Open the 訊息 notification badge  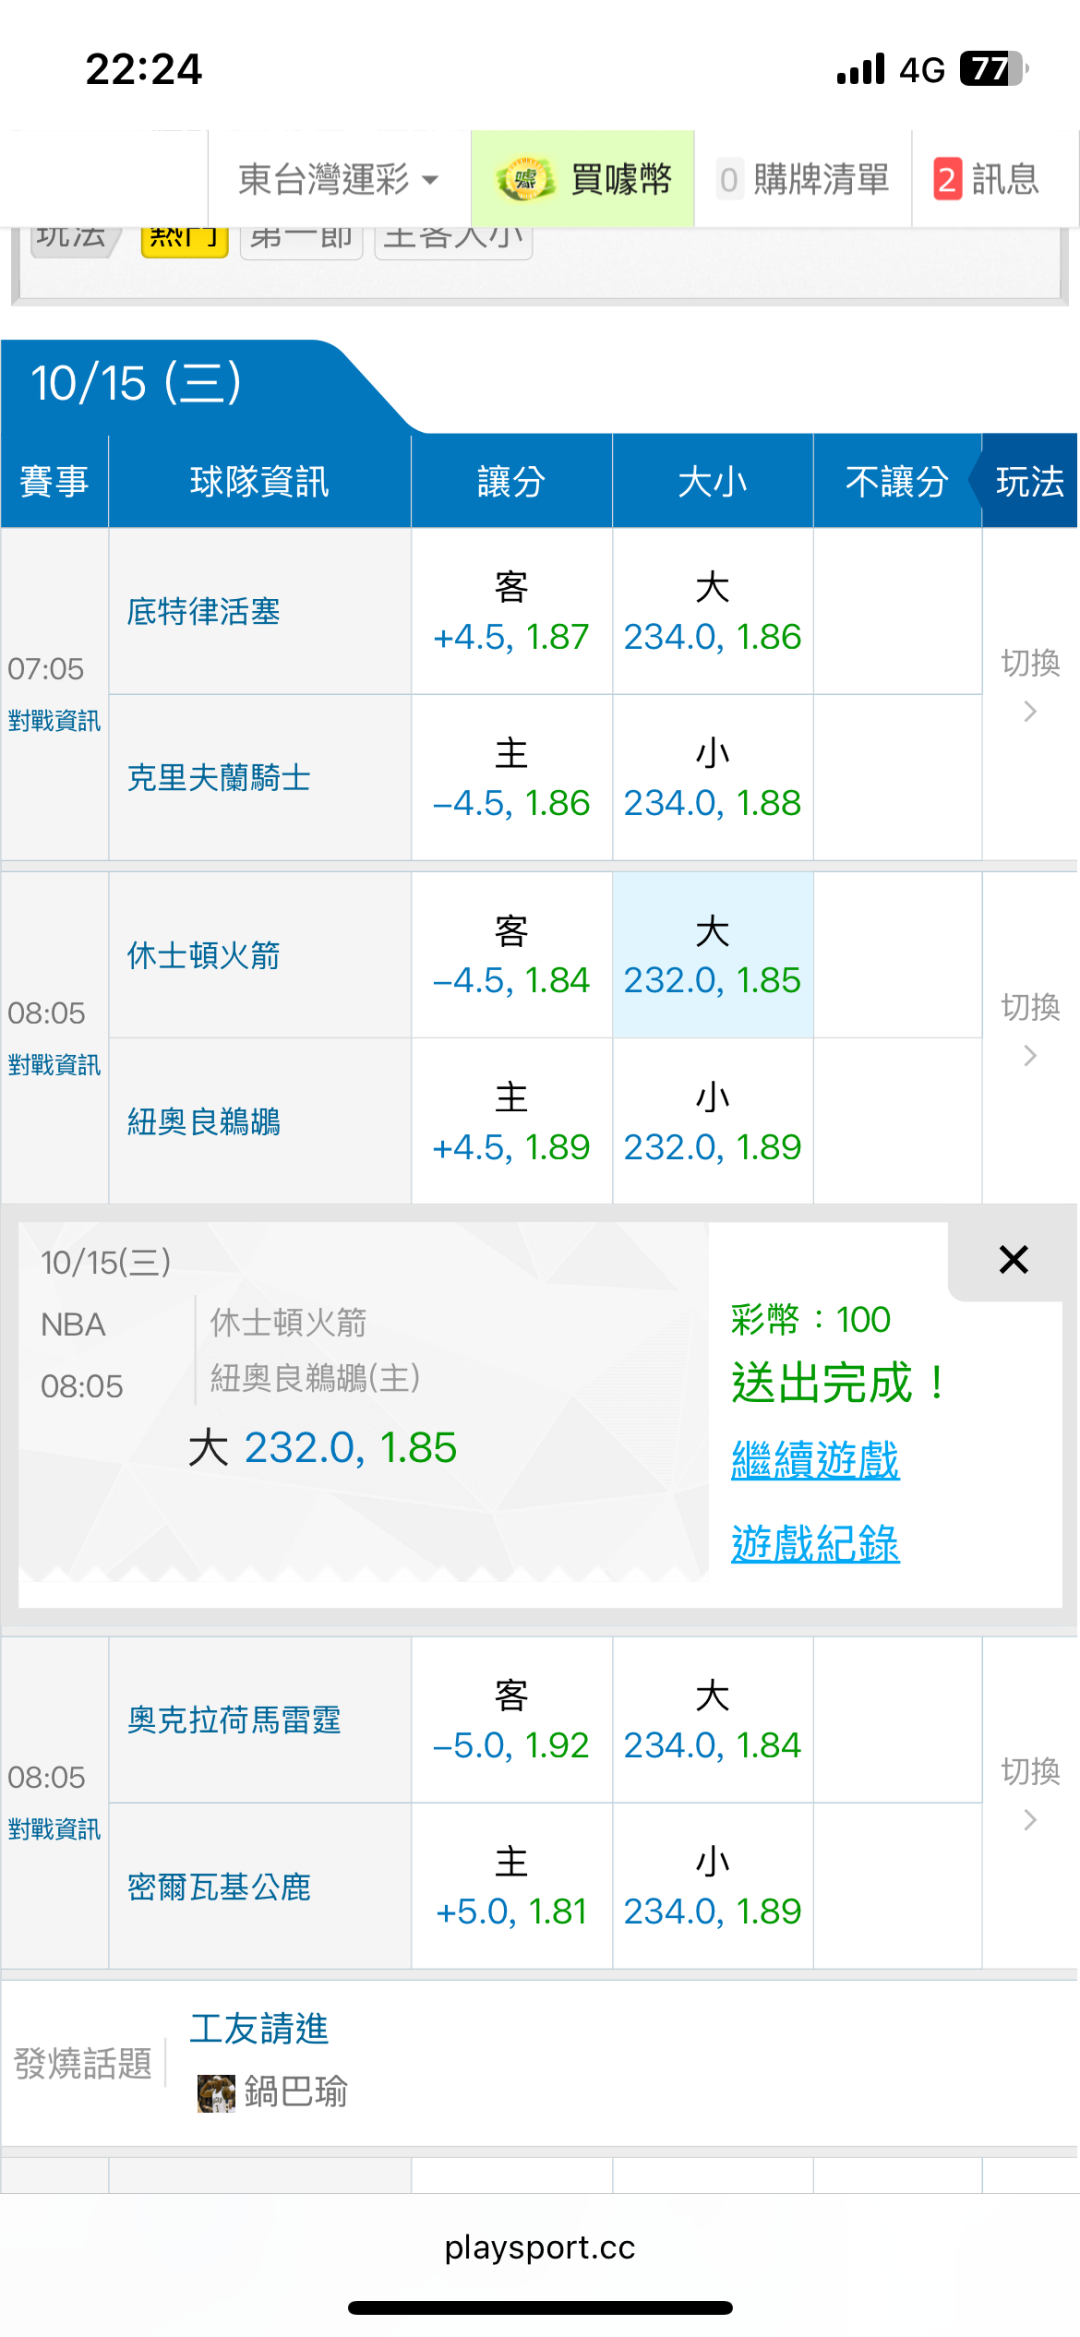coord(947,180)
